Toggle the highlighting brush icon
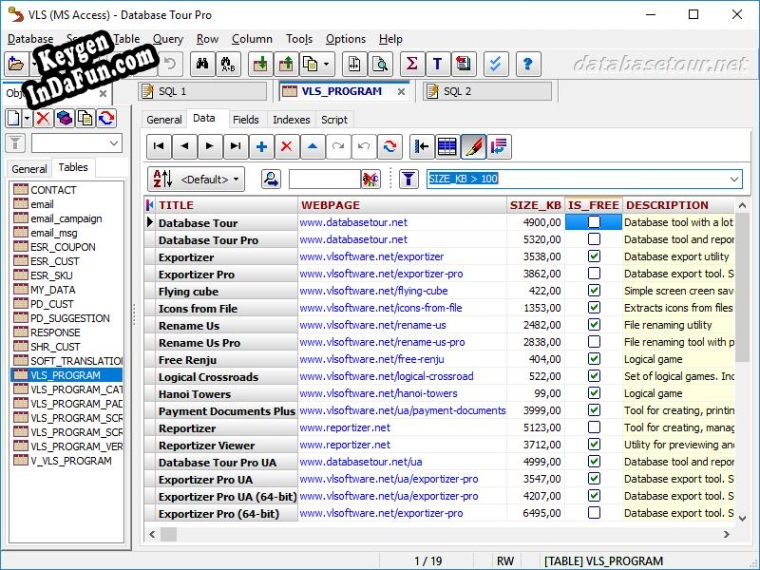This screenshot has height=570, width=760. 473,146
